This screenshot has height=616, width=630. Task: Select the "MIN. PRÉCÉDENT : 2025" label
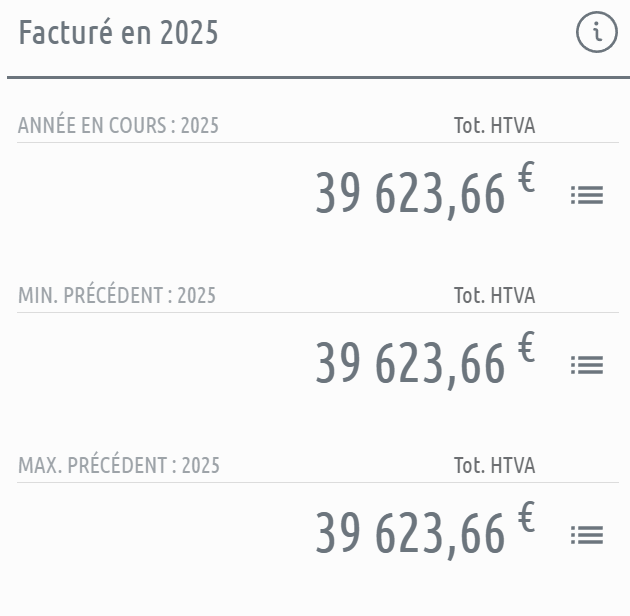117,296
